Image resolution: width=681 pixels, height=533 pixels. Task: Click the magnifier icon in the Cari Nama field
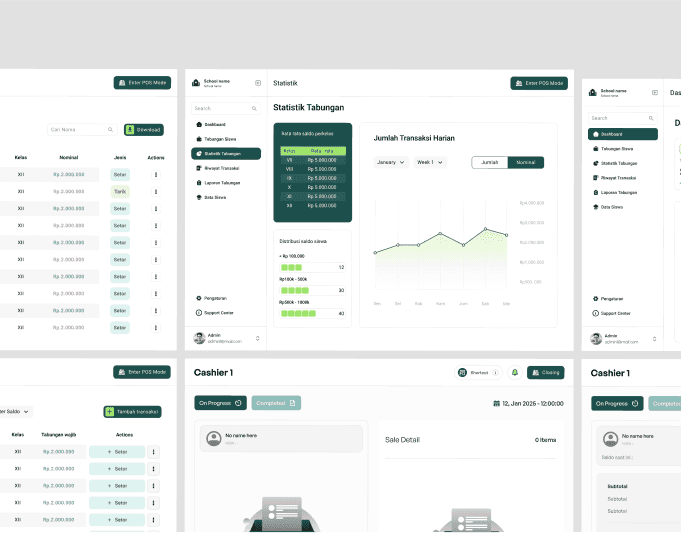click(x=110, y=129)
